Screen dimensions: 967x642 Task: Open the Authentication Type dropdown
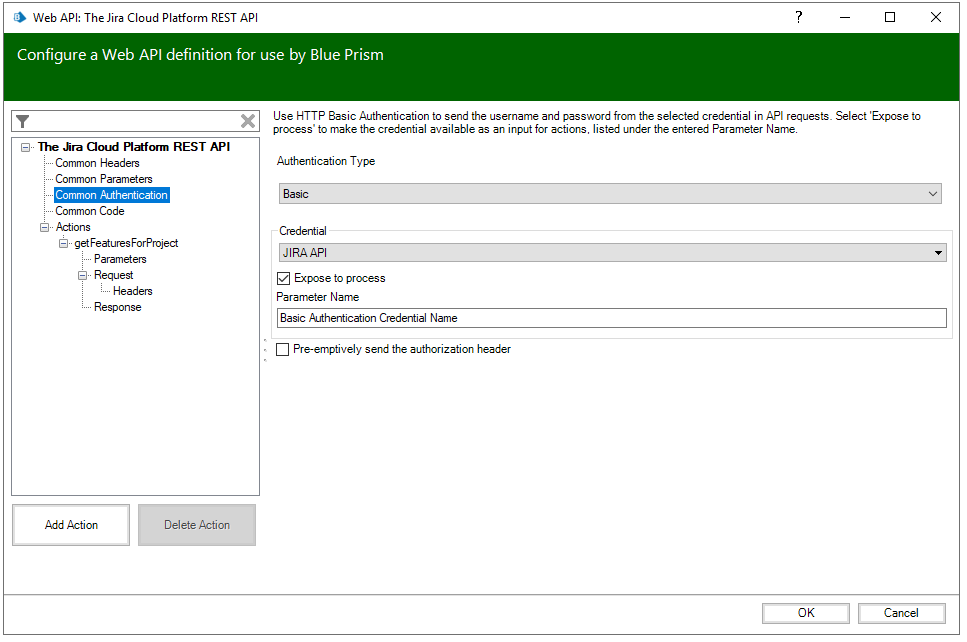(x=610, y=194)
